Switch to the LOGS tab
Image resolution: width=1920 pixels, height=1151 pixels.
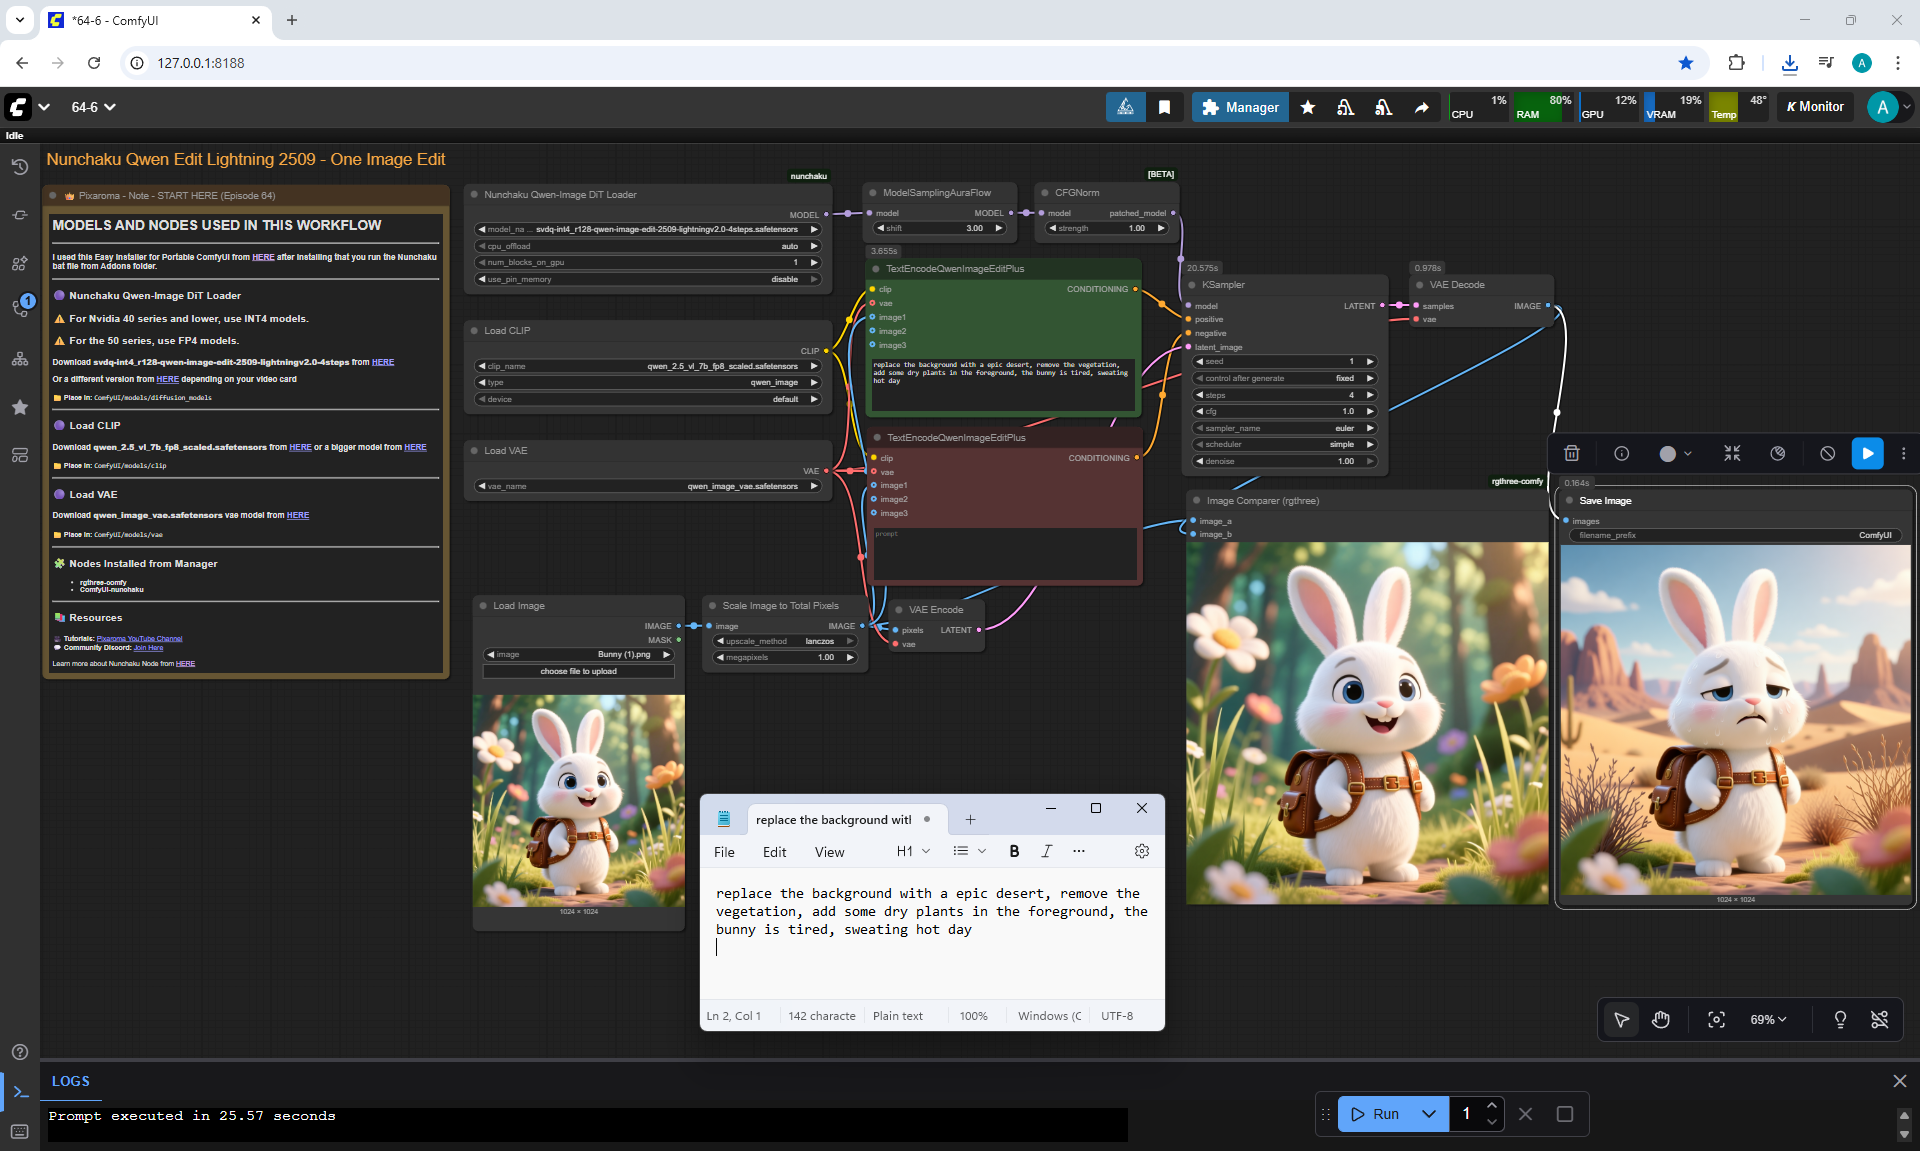70,1081
